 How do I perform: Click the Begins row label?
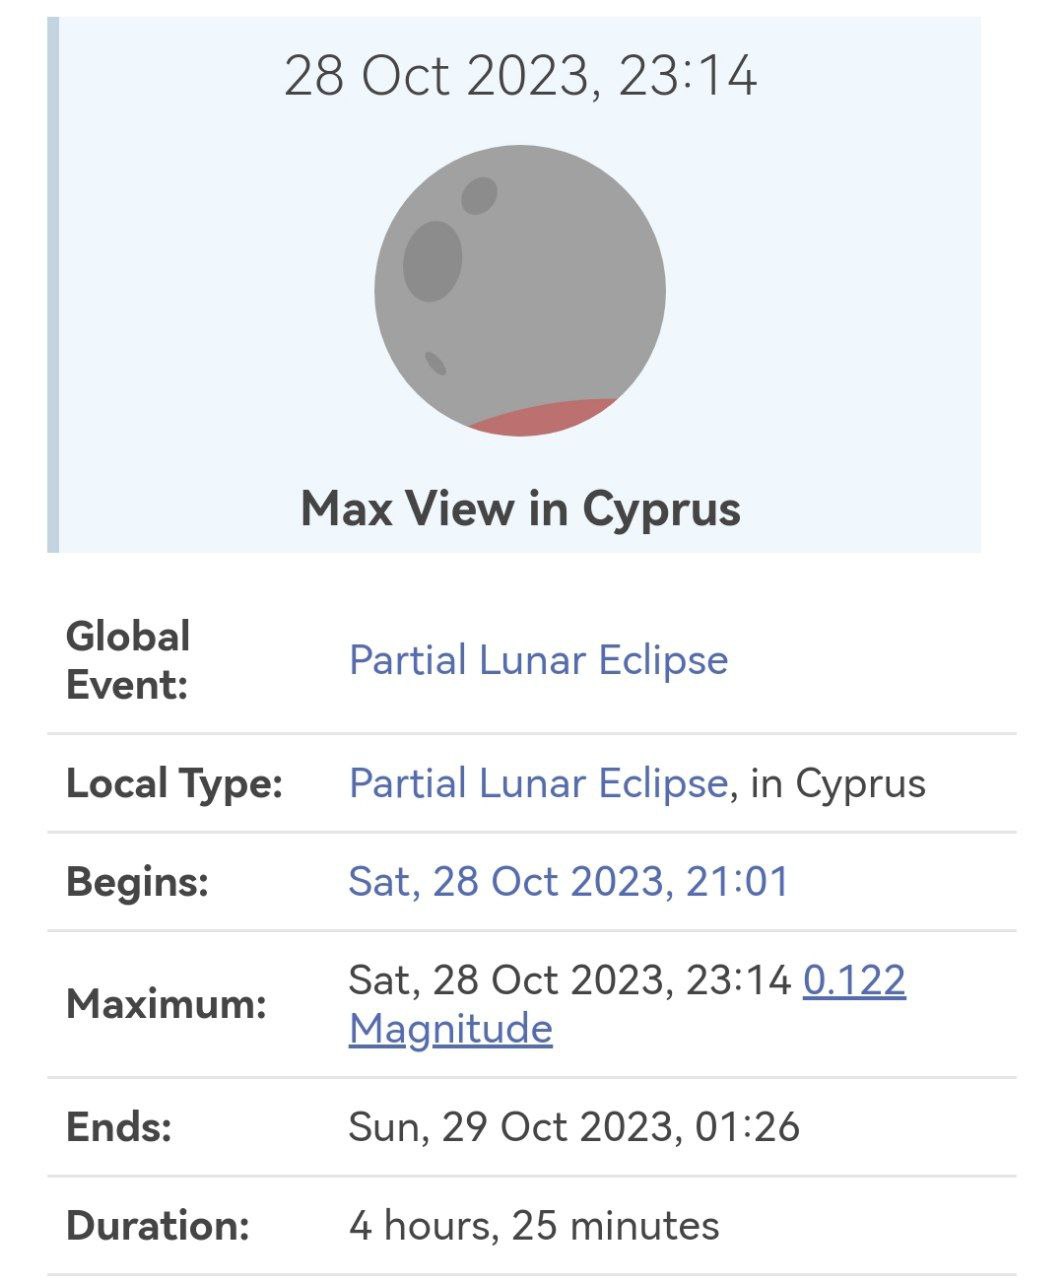point(137,881)
